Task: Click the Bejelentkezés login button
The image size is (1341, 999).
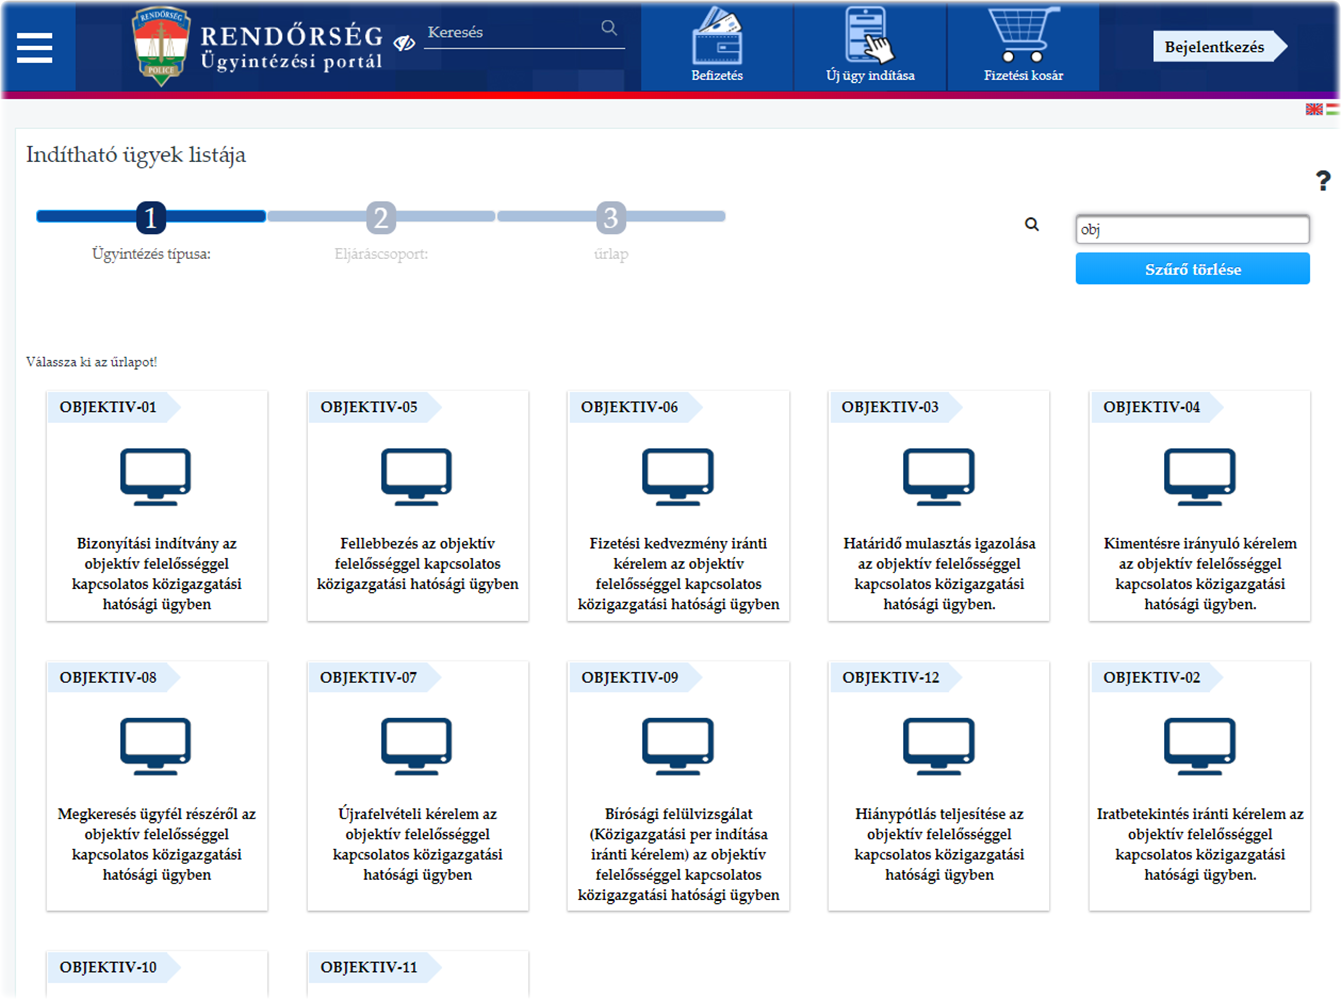Action: pyautogui.click(x=1219, y=47)
